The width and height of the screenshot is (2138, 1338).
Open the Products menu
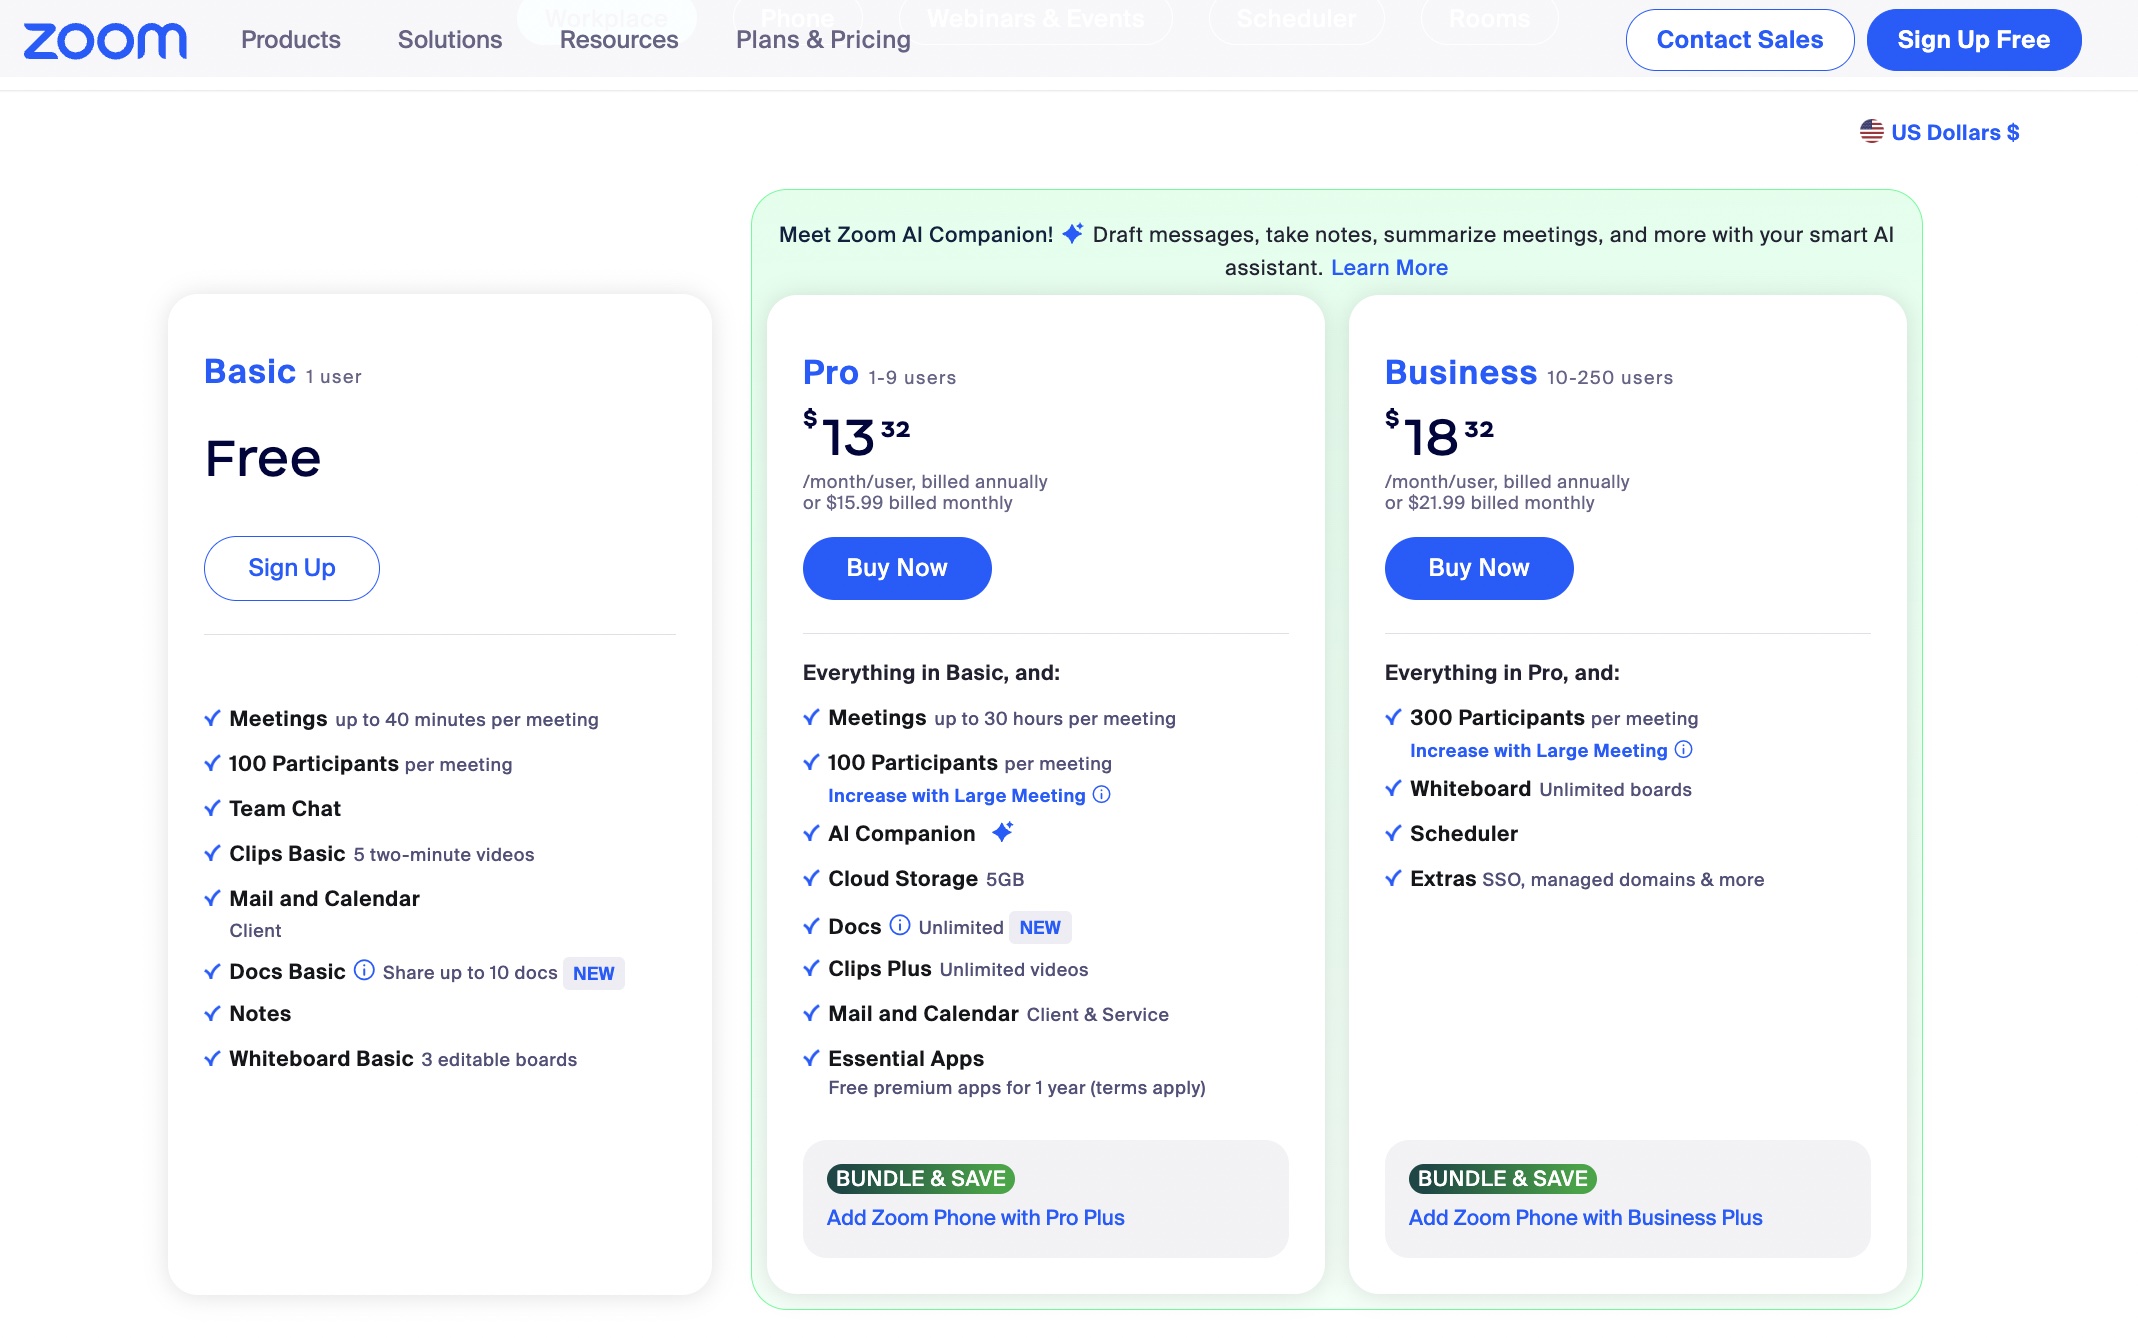(291, 40)
